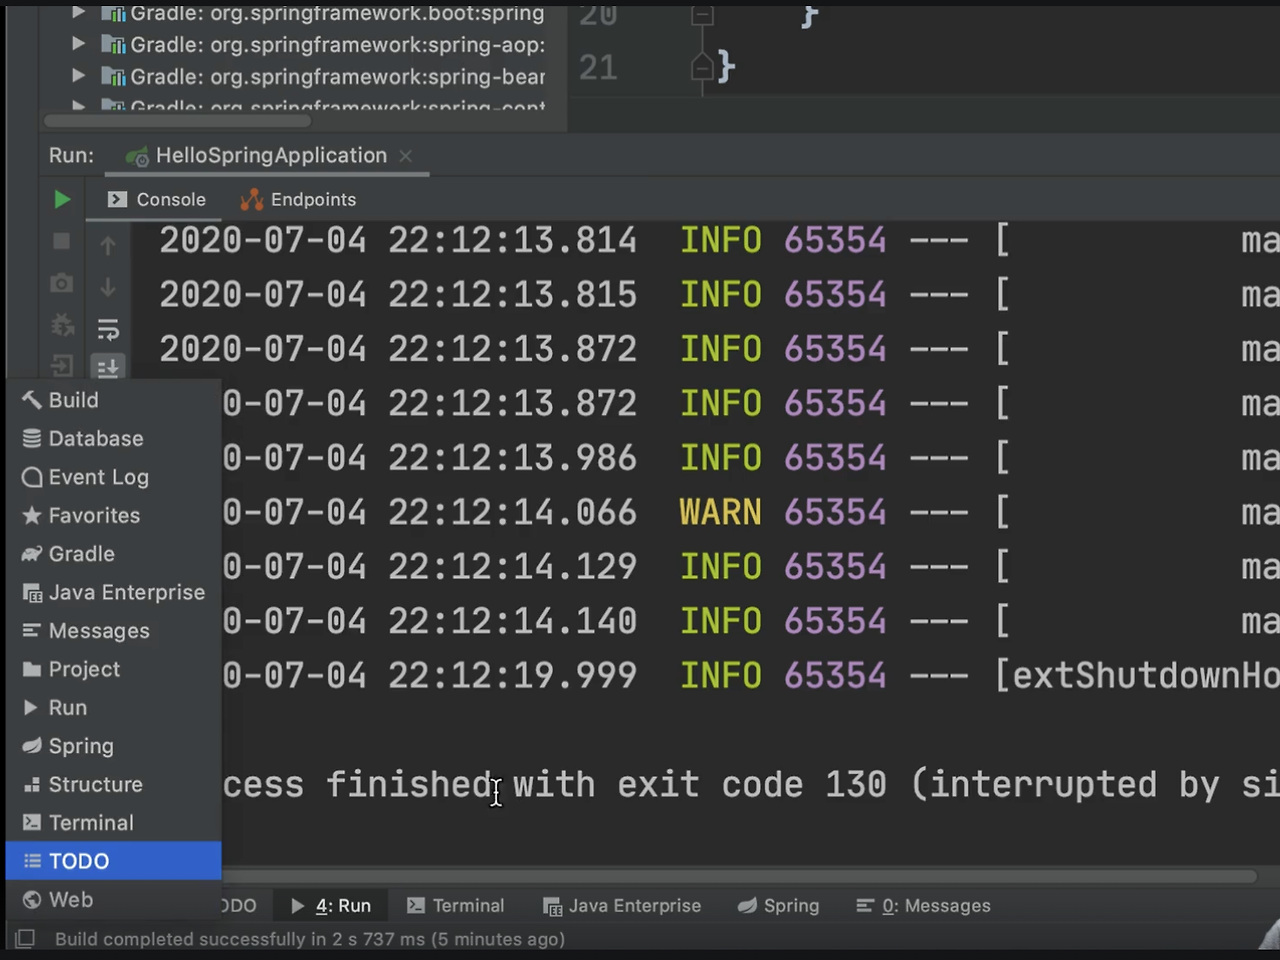This screenshot has width=1280, height=960.
Task: Click the bug Attach Debugger icon
Action: [x=61, y=325]
